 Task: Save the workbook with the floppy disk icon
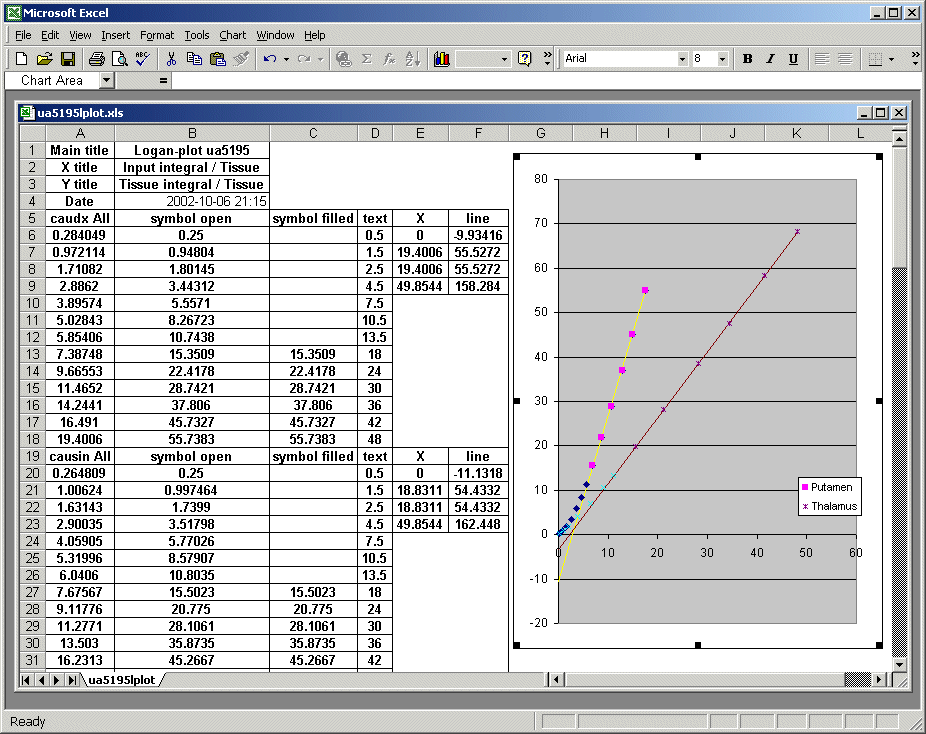pyautogui.click(x=68, y=59)
